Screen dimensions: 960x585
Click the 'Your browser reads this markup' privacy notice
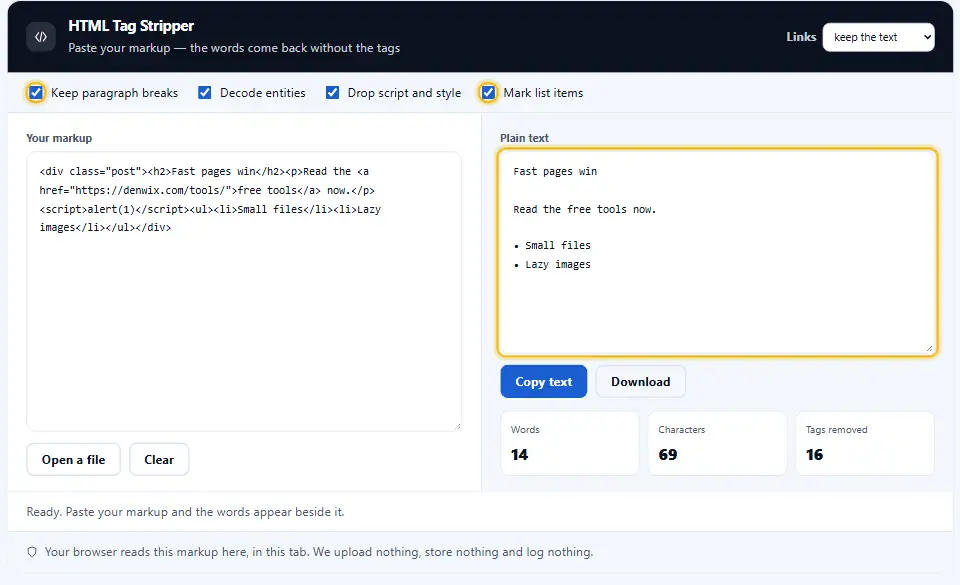(x=319, y=552)
